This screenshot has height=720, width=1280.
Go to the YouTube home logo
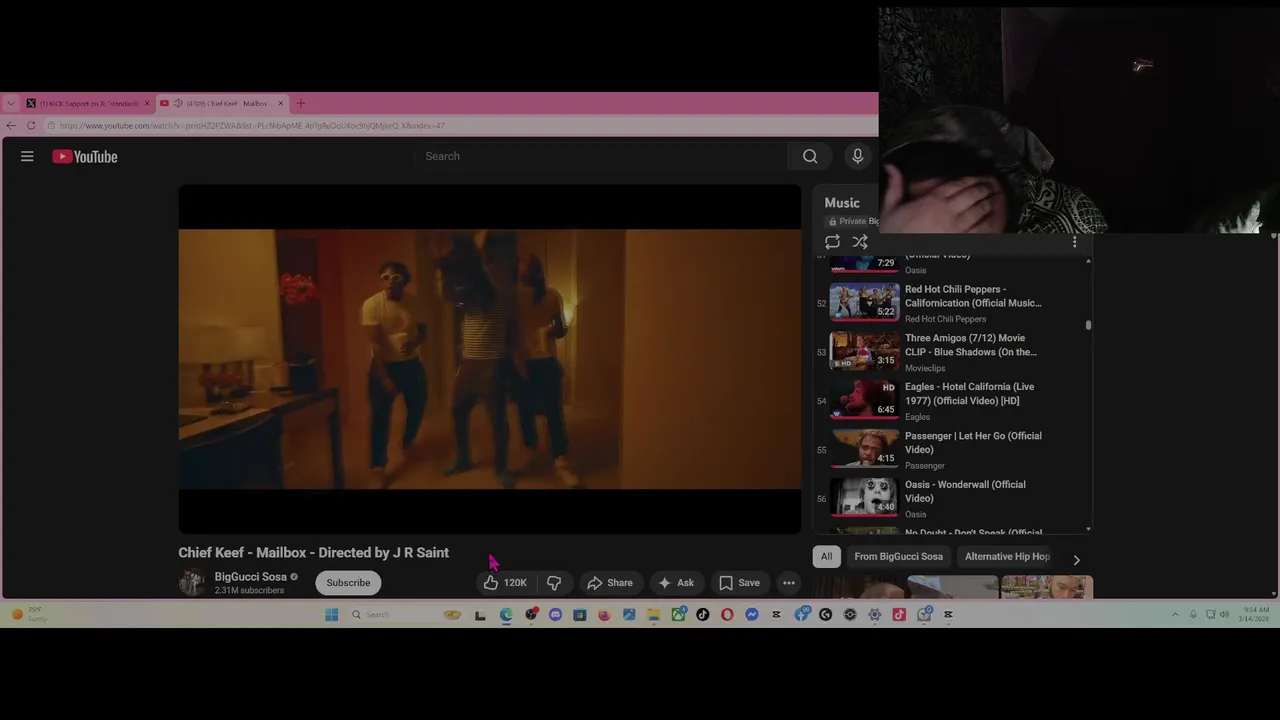(85, 156)
